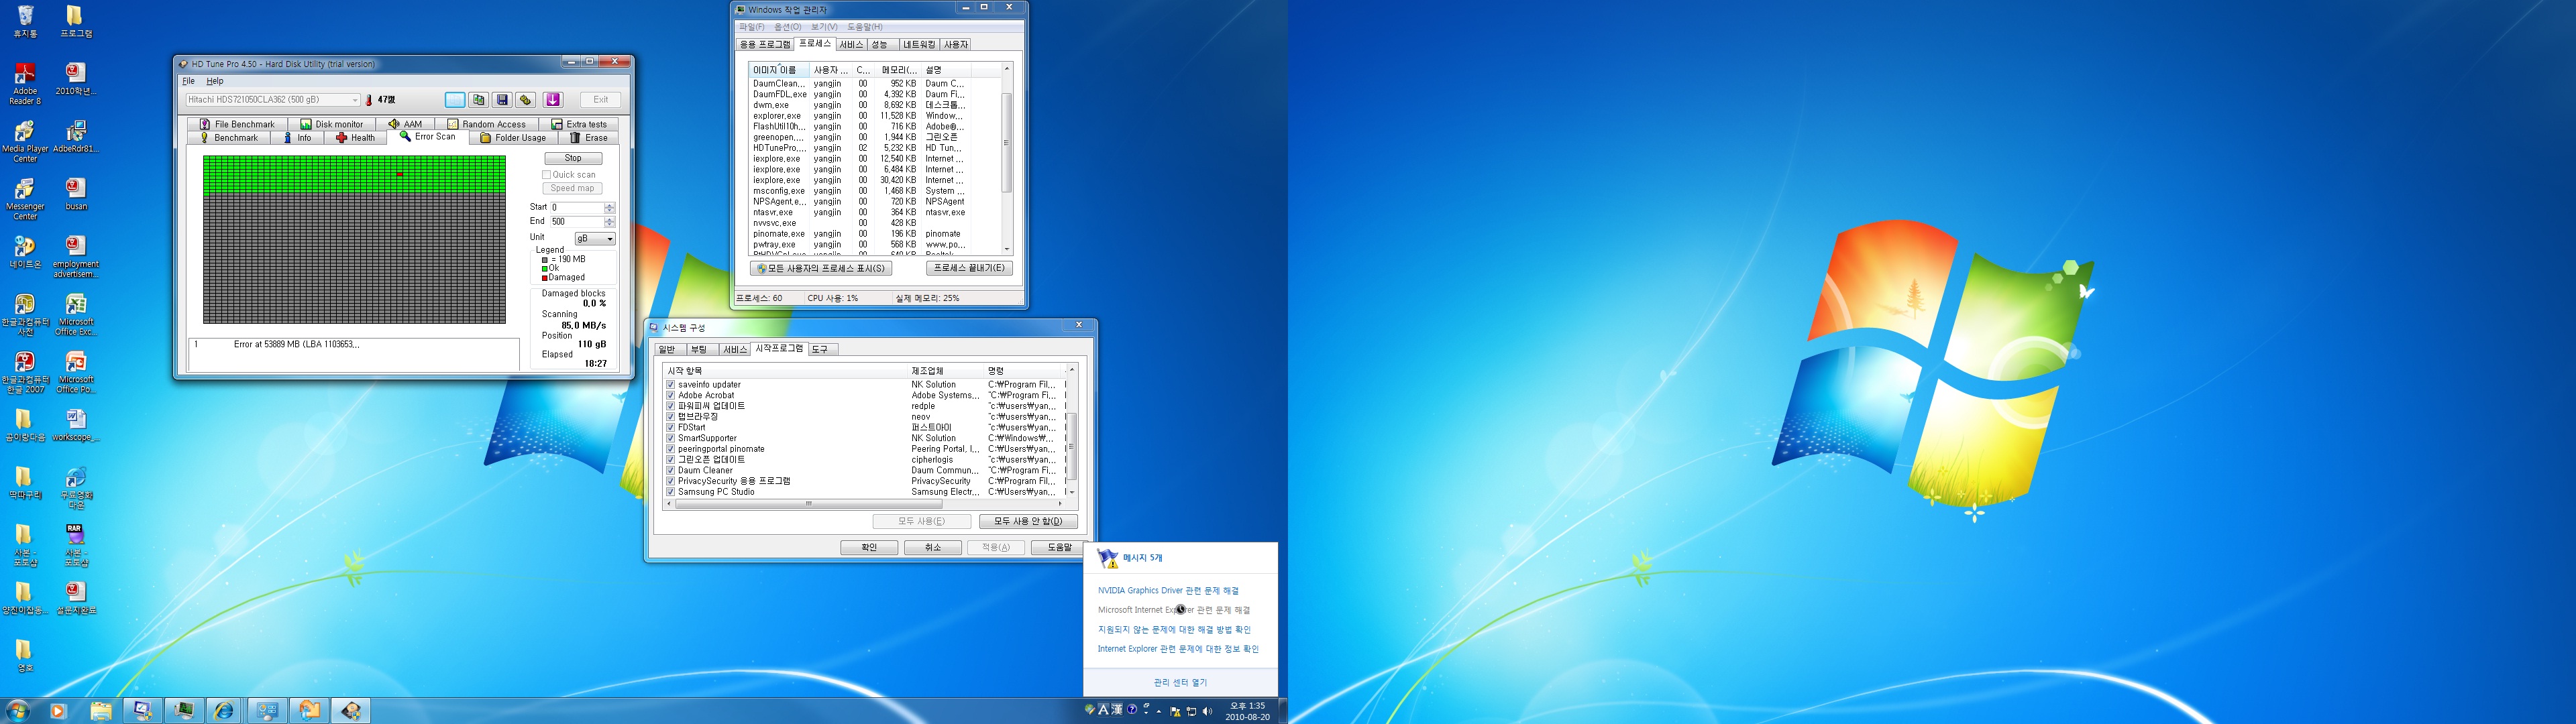The width and height of the screenshot is (2576, 724).
Task: Click the Action Center flag tray icon
Action: coord(1176,711)
